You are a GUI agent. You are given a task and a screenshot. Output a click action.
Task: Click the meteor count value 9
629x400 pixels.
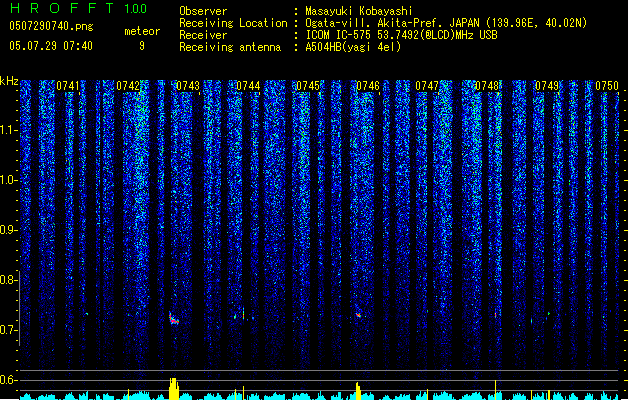pyautogui.click(x=142, y=46)
